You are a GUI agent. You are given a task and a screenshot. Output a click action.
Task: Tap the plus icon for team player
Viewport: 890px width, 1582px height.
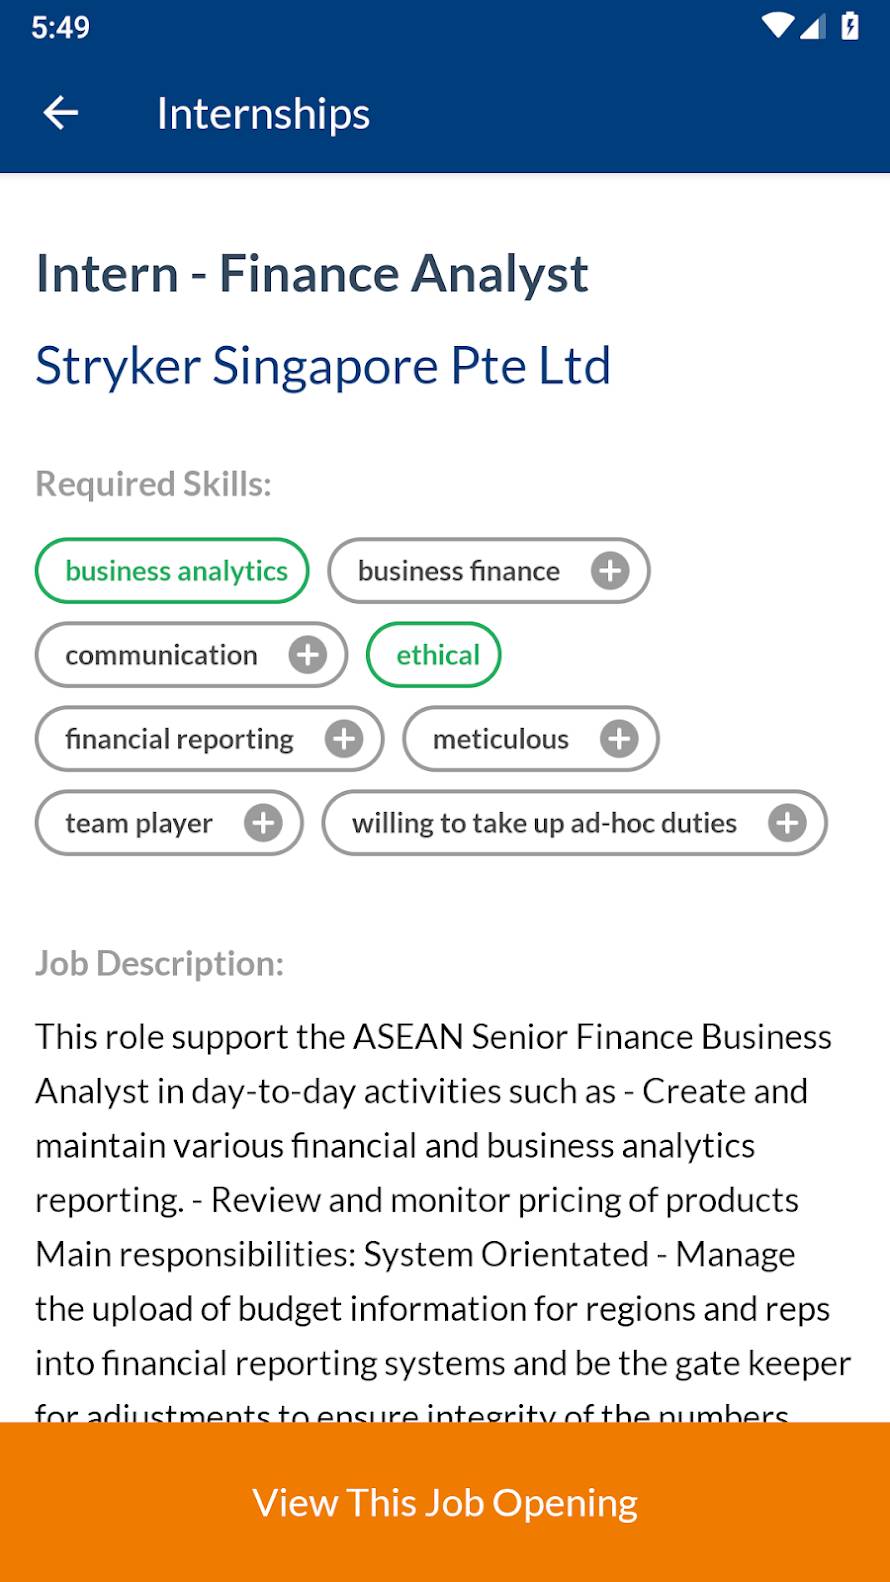click(264, 823)
